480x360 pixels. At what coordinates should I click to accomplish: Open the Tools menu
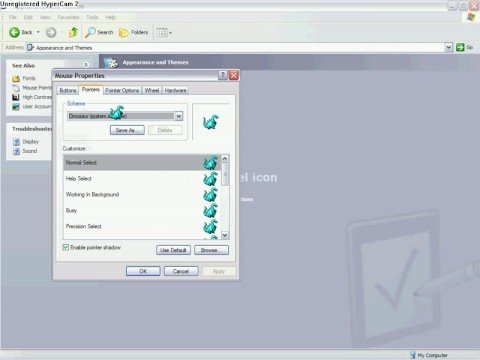[92, 17]
